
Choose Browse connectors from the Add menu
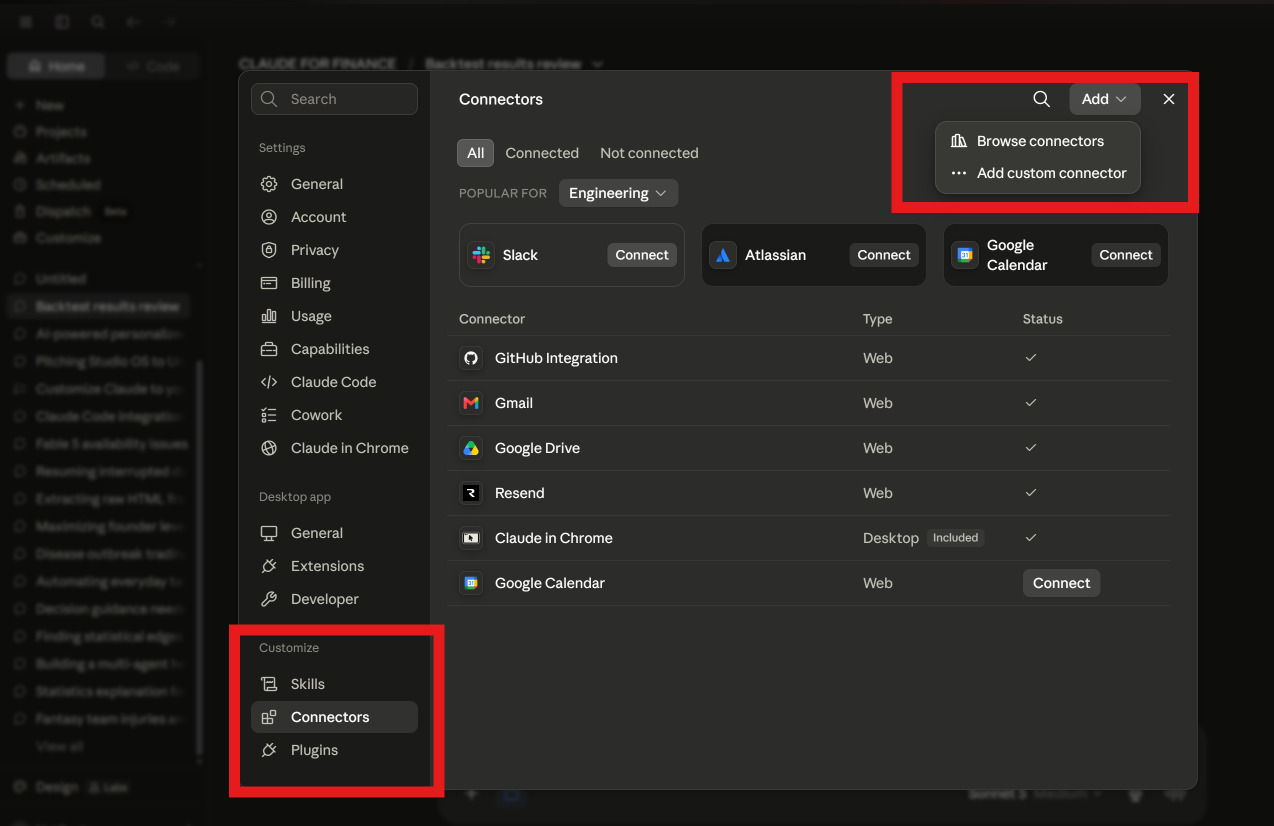[1037, 141]
